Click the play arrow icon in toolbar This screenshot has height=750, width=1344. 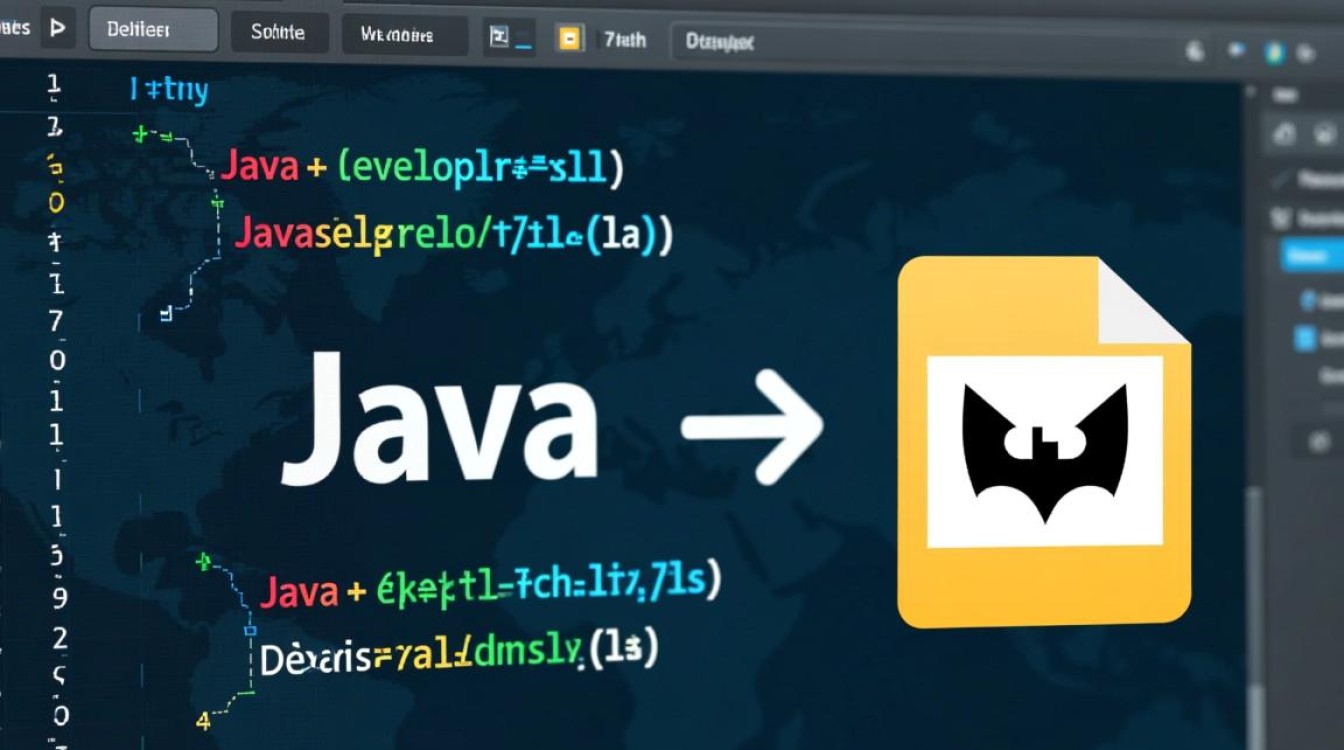57,29
